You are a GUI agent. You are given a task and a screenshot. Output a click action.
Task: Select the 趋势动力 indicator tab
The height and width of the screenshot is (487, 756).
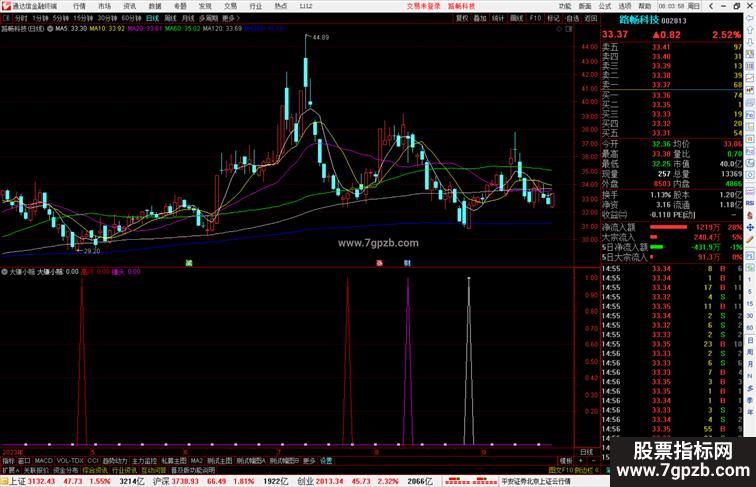[115, 461]
